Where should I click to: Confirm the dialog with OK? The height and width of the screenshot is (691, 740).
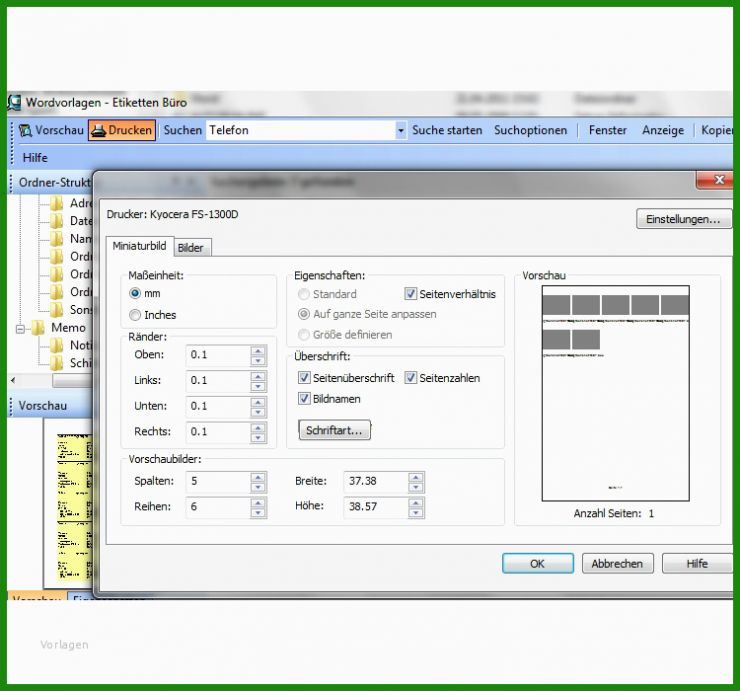coord(538,564)
